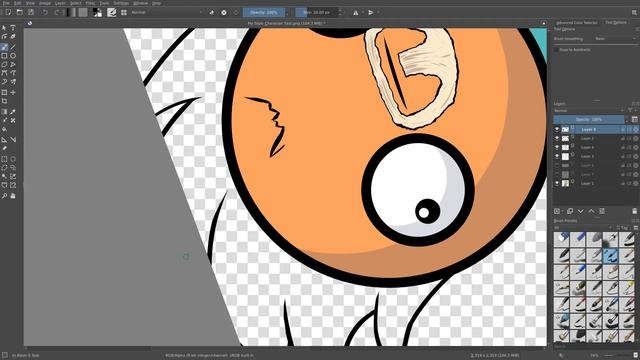Open the layer filter funnel menu
Image resolution: width=640 pixels, height=360 pixels.
pyautogui.click(x=630, y=111)
